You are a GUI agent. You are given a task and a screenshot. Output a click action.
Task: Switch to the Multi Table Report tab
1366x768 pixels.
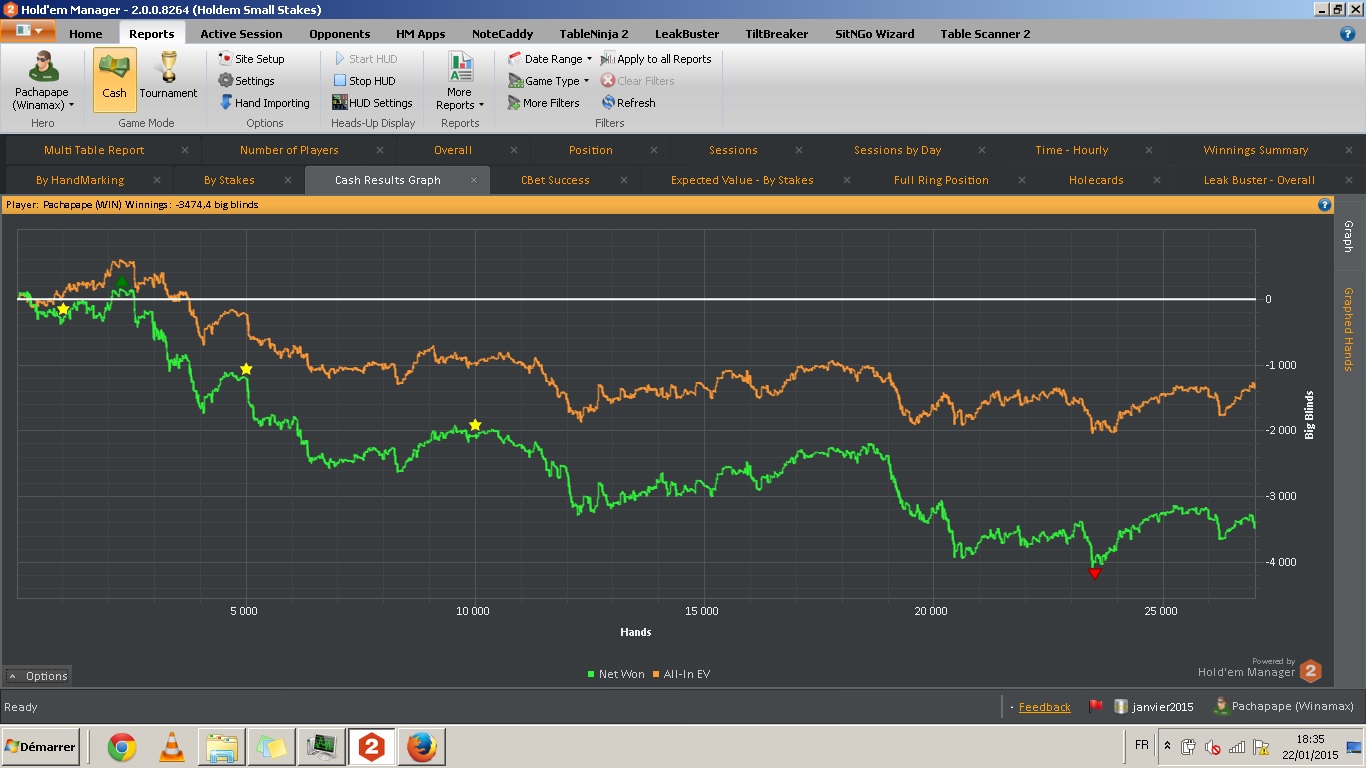click(x=94, y=150)
